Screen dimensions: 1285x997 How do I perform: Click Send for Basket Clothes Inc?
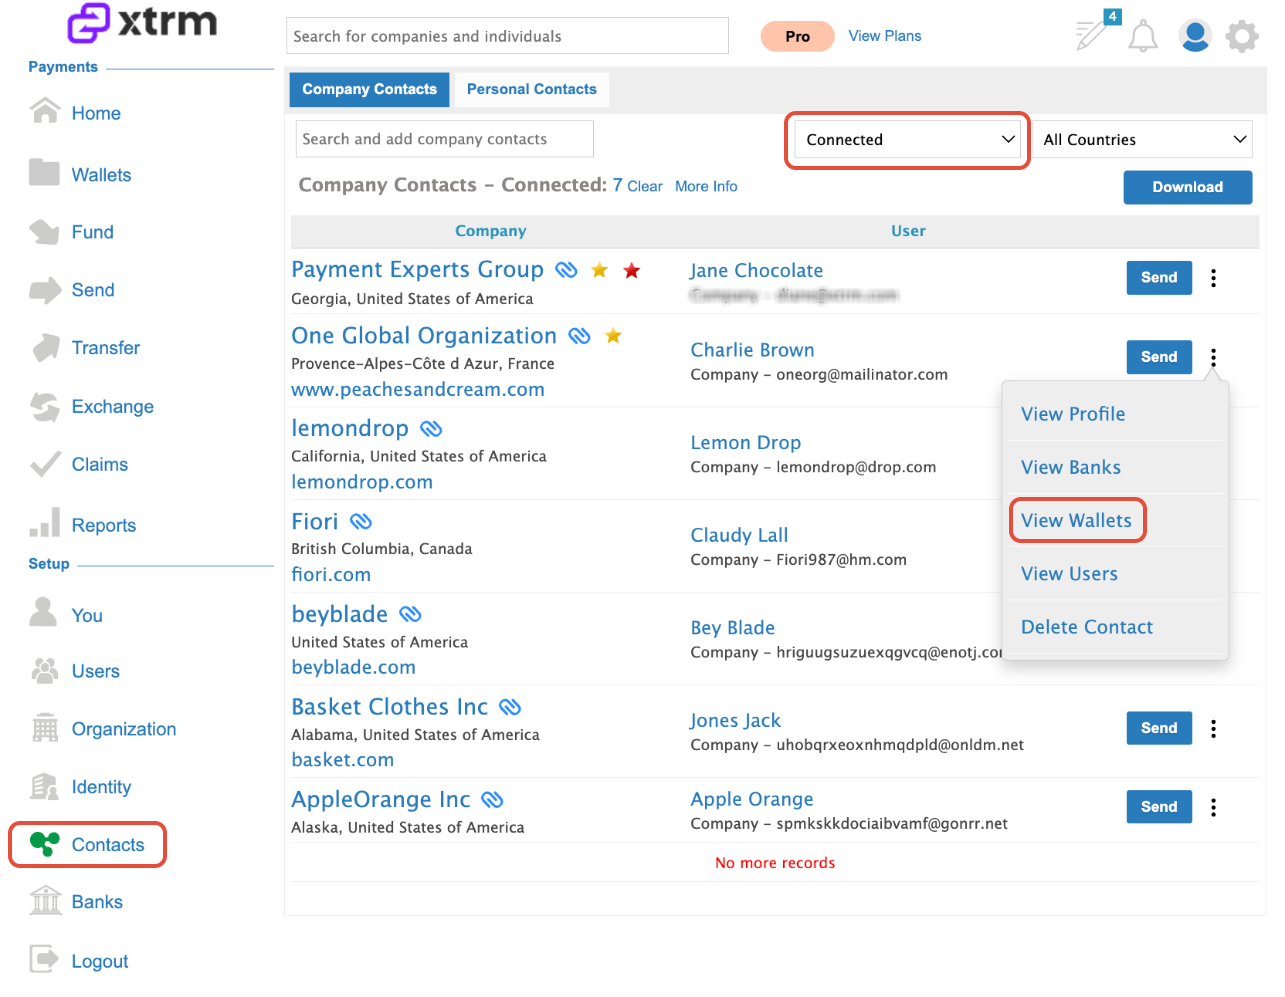tap(1159, 728)
